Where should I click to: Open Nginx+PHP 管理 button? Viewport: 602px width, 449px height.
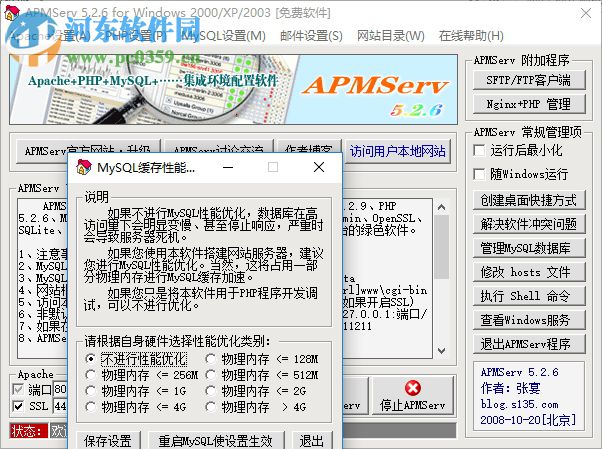[x=529, y=104]
